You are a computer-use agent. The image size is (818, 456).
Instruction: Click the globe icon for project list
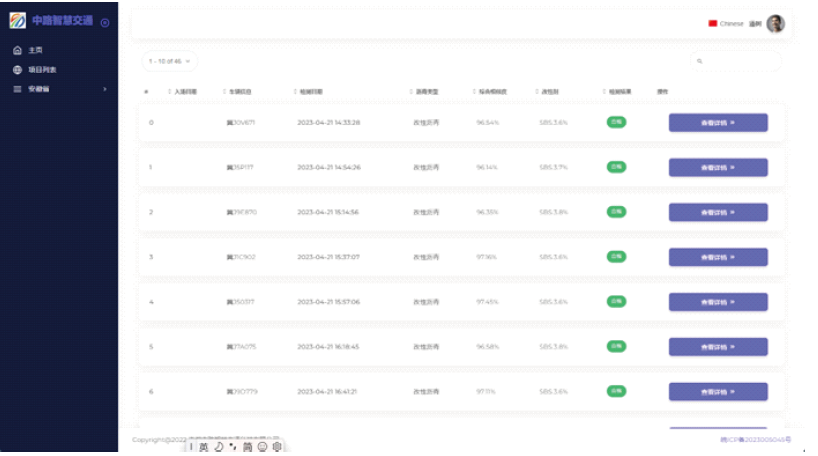[x=17, y=70]
